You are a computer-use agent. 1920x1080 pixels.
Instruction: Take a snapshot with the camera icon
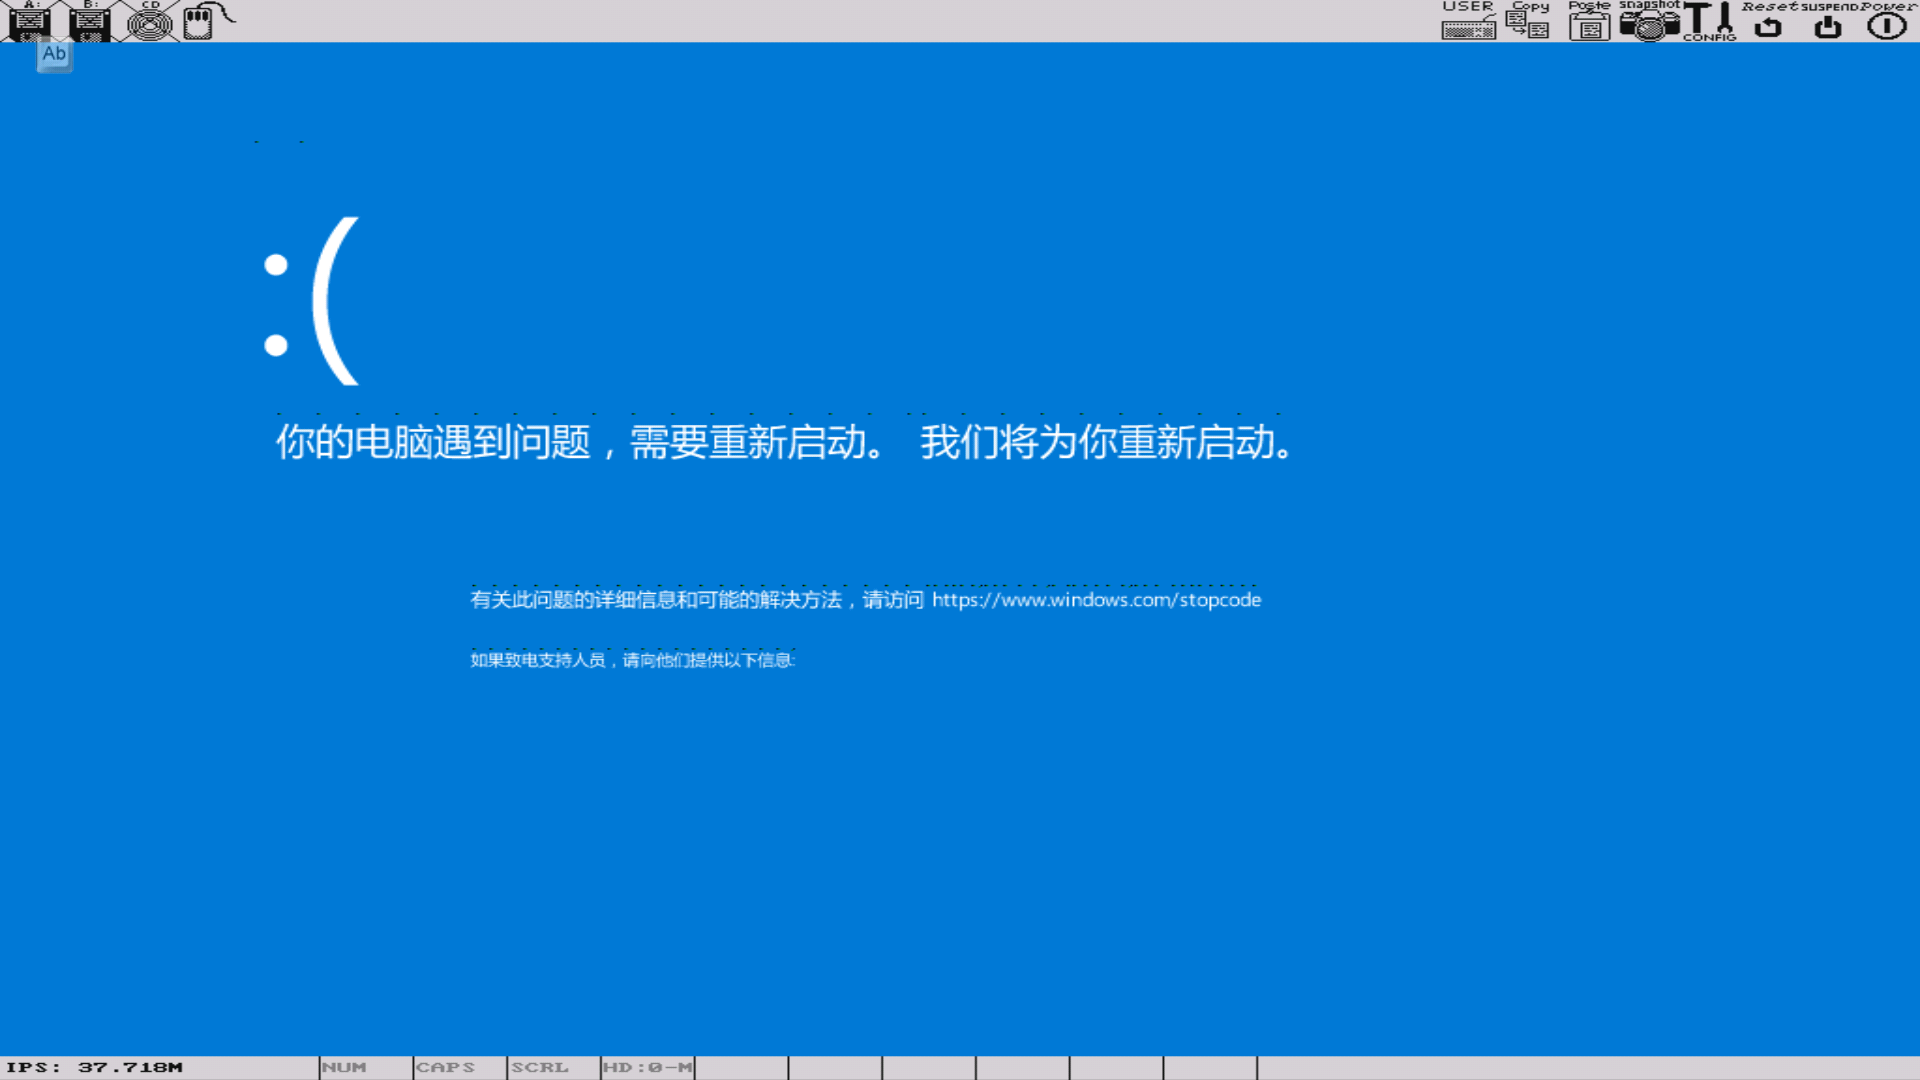tap(1649, 21)
